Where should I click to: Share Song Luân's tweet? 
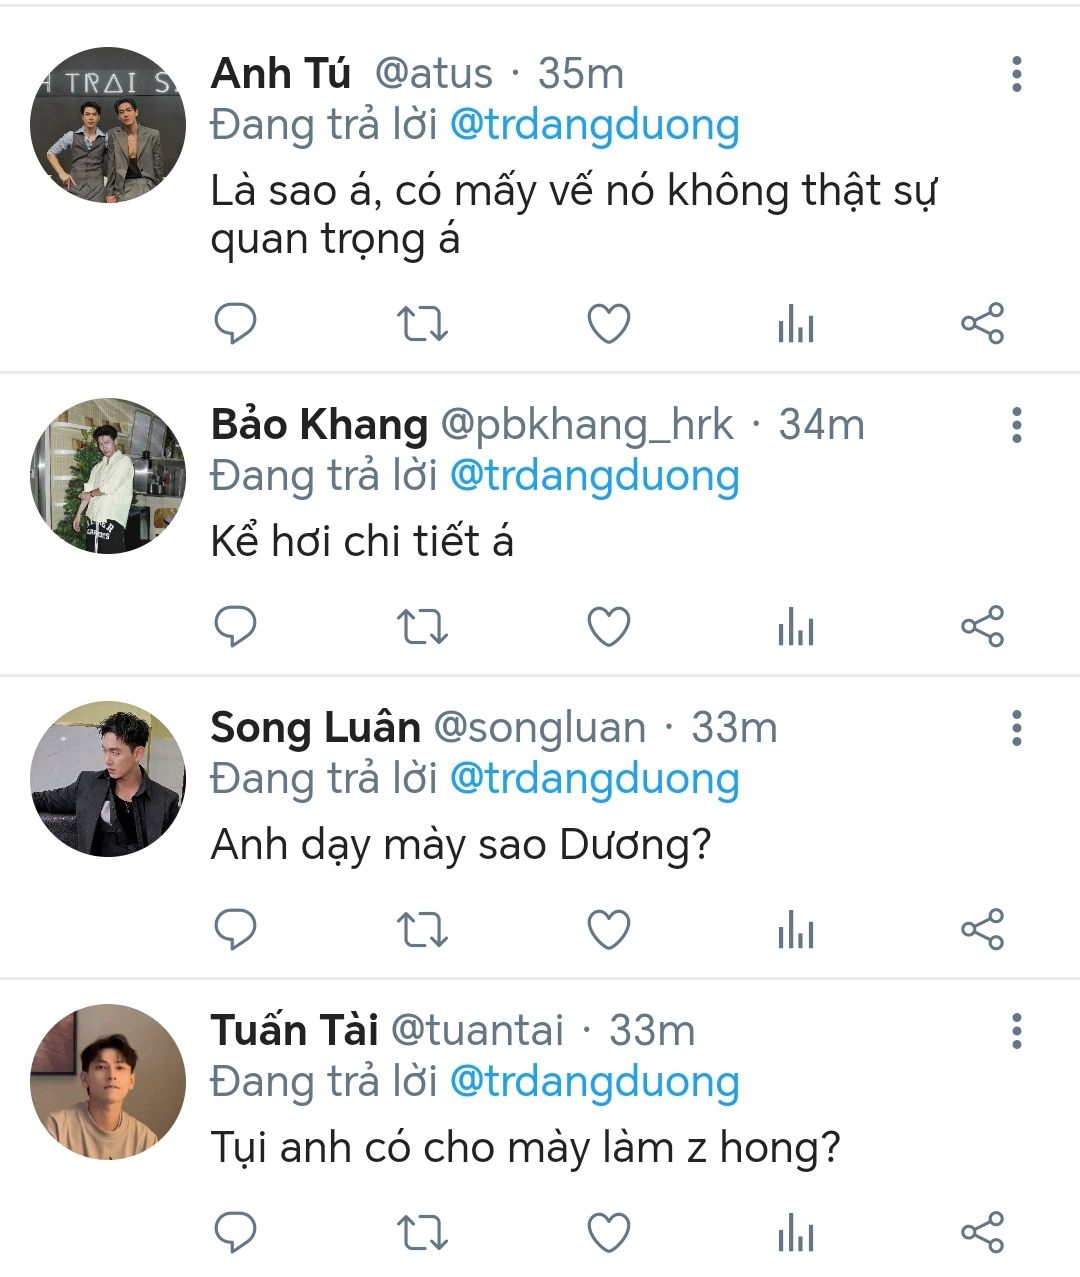(x=982, y=930)
